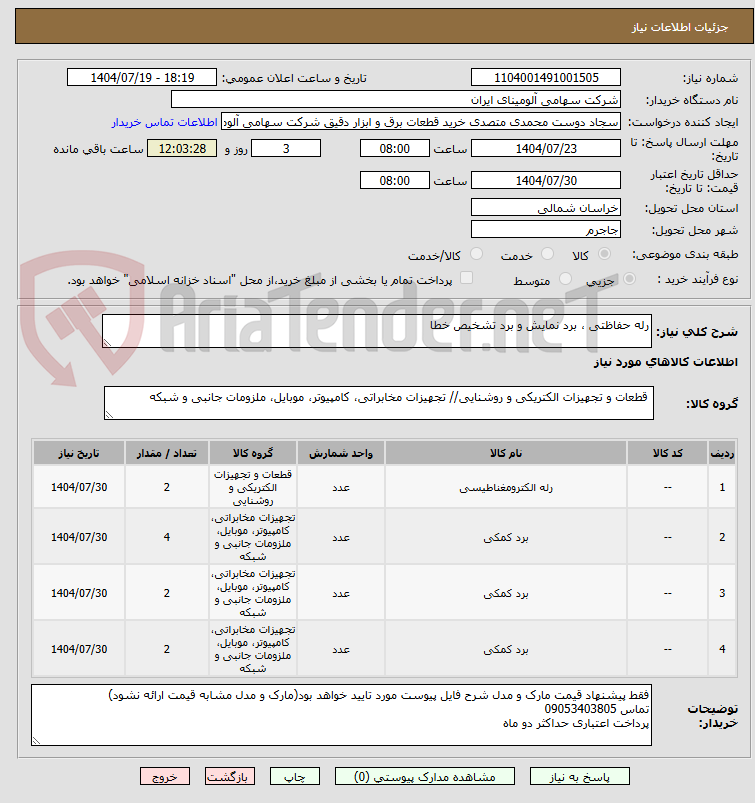Select the جزیی purchase type radio
Screen dimensions: 755x803
click(x=630, y=279)
